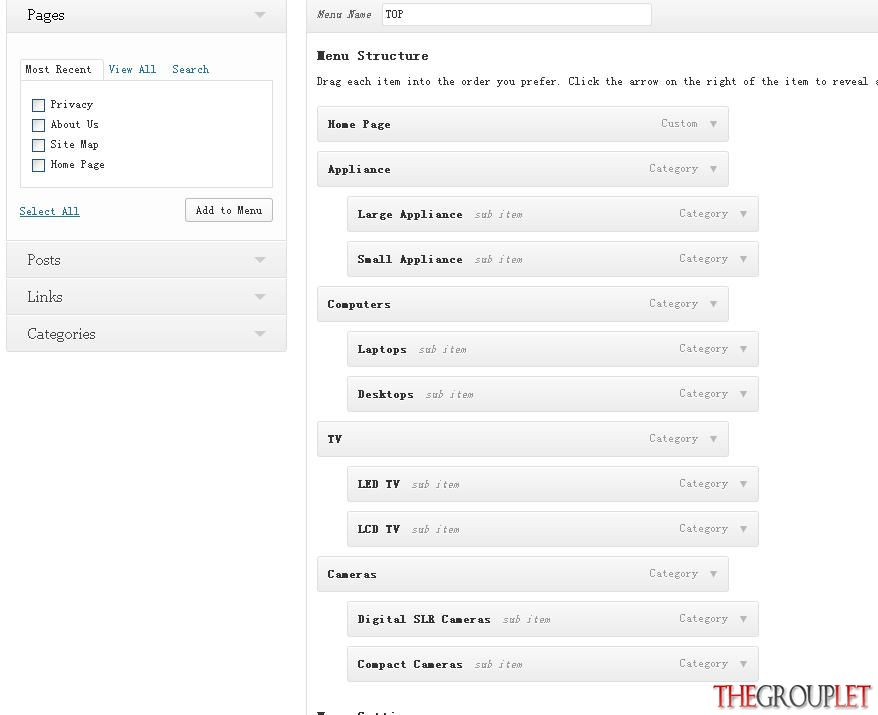Select the Desktops sub item label
This screenshot has height=715, width=878.
click(385, 394)
